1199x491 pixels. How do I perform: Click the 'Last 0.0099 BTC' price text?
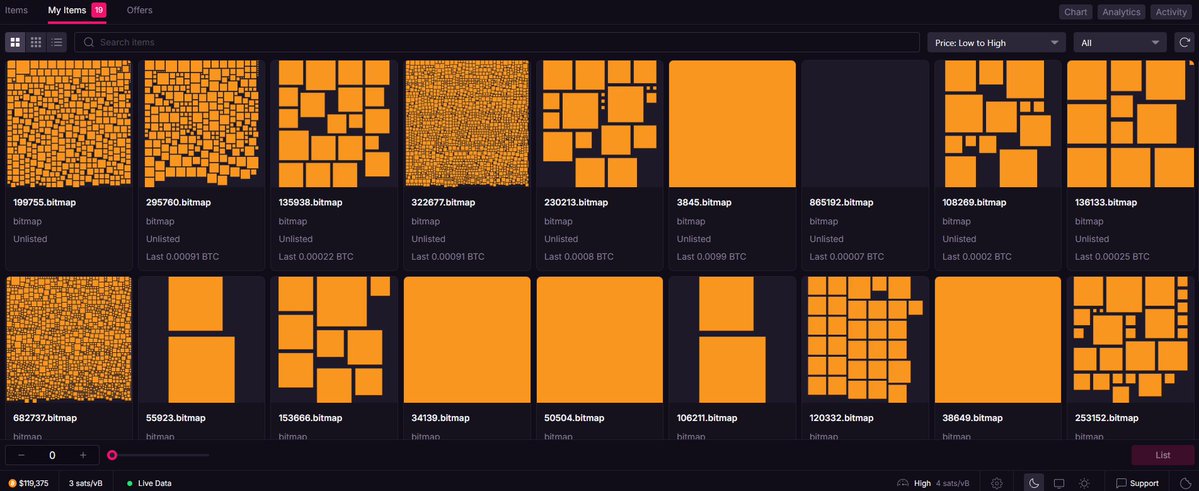(x=711, y=257)
